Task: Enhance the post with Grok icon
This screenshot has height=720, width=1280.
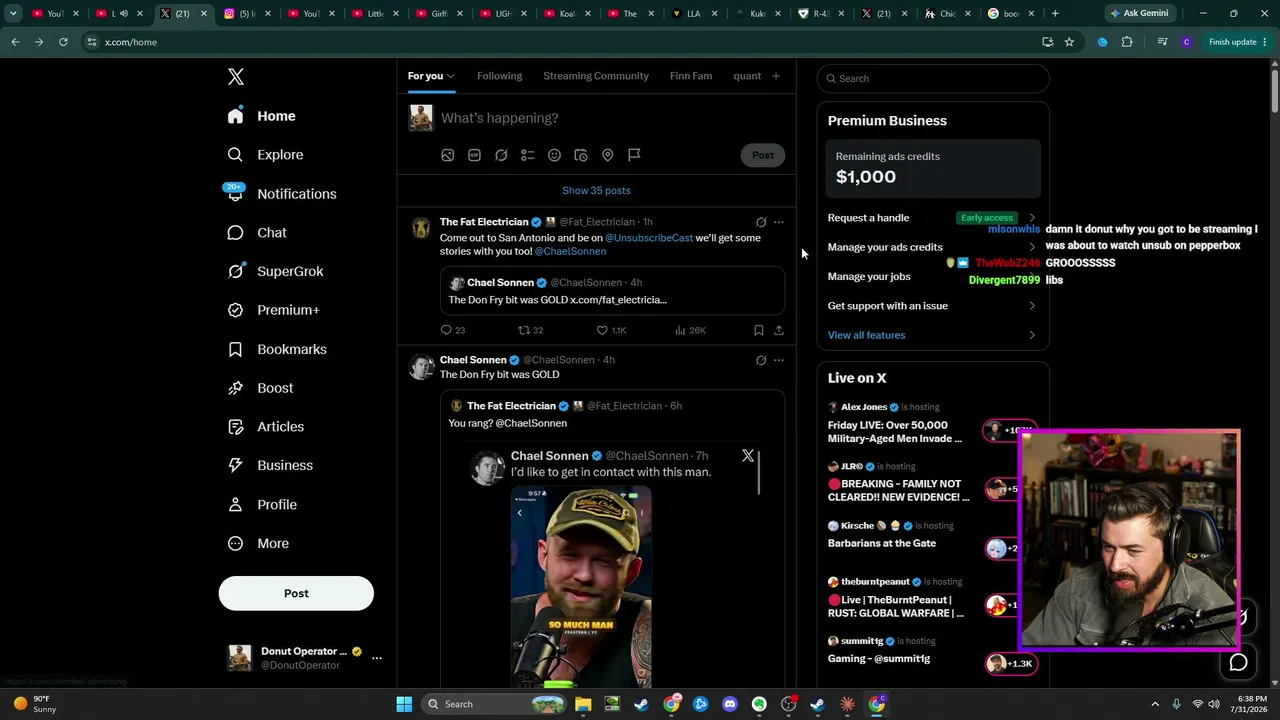Action: tap(501, 155)
